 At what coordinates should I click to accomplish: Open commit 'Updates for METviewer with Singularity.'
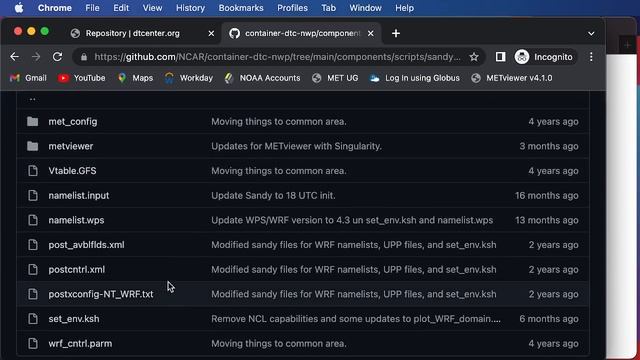(296, 146)
